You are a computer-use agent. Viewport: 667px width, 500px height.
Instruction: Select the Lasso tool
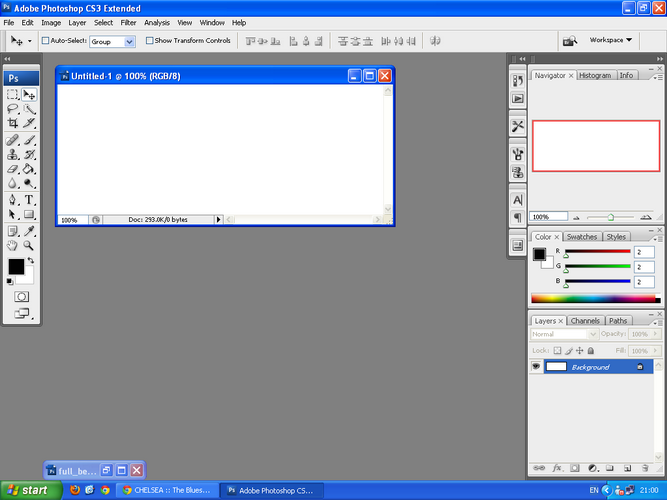13,109
